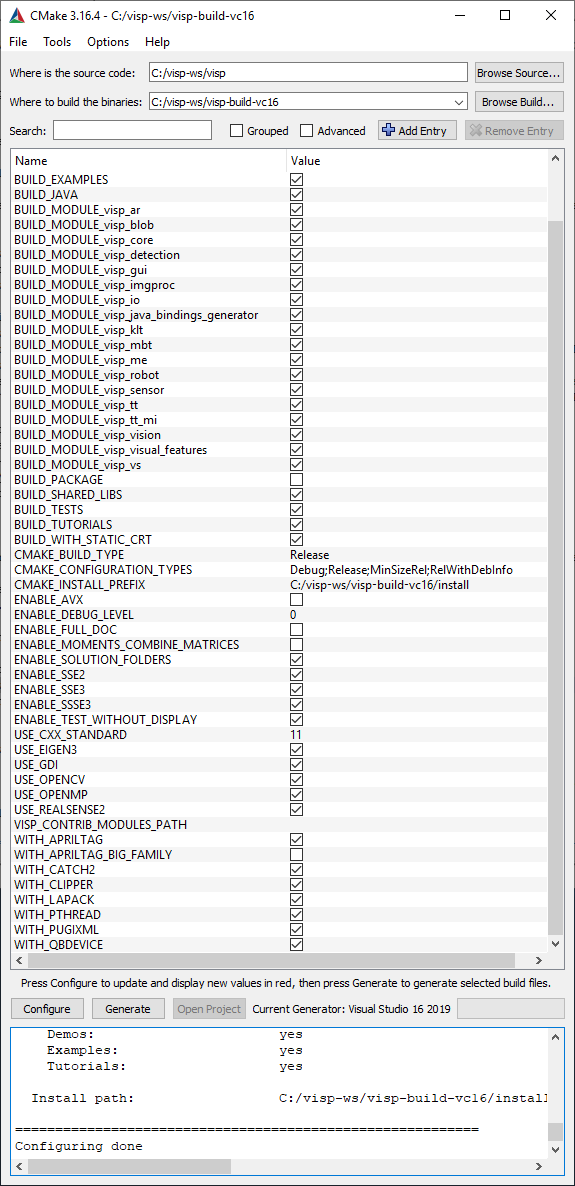The width and height of the screenshot is (575, 1186).
Task: Select the CMAKE_BUILD_TYPE value Release
Action: tap(309, 554)
